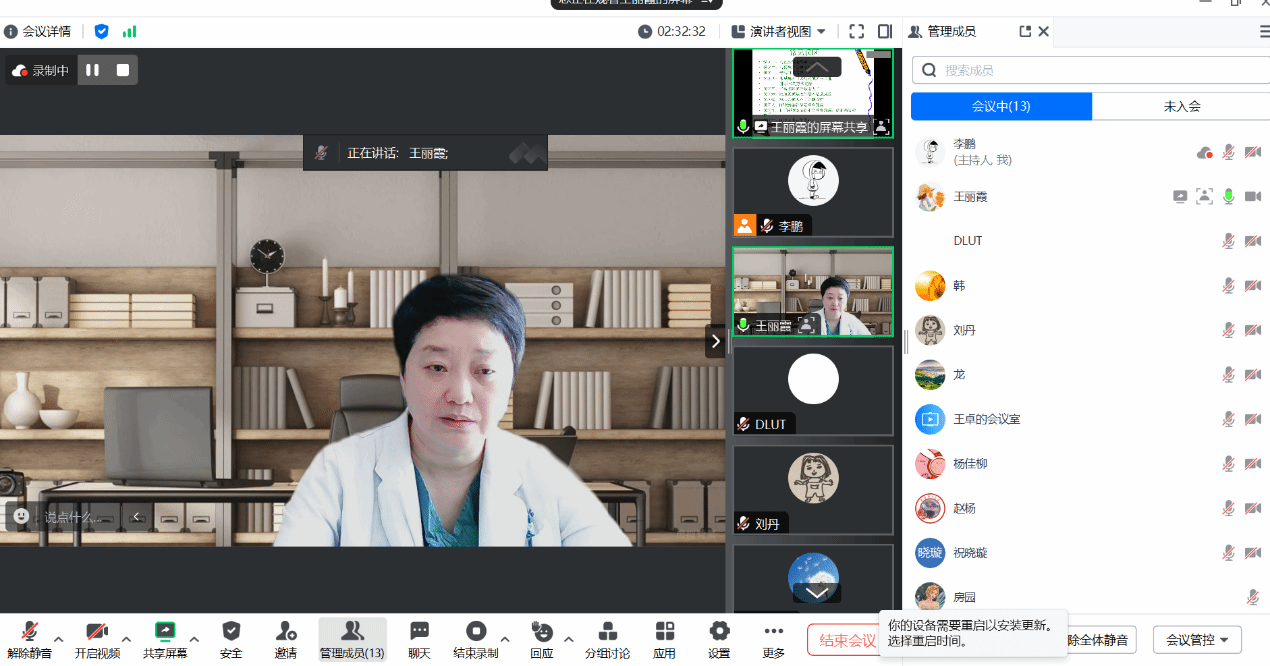Switch to the 未入会 tab
Image resolution: width=1270 pixels, height=666 pixels.
1181,106
